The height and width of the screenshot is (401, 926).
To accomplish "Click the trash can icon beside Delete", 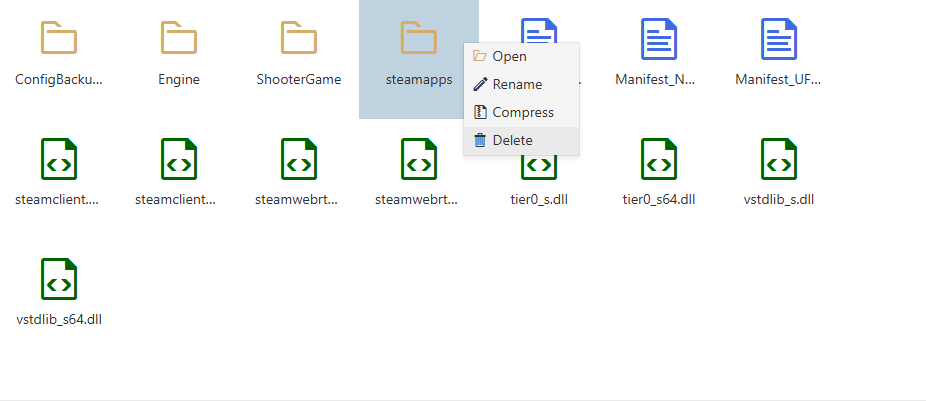I will (x=480, y=141).
